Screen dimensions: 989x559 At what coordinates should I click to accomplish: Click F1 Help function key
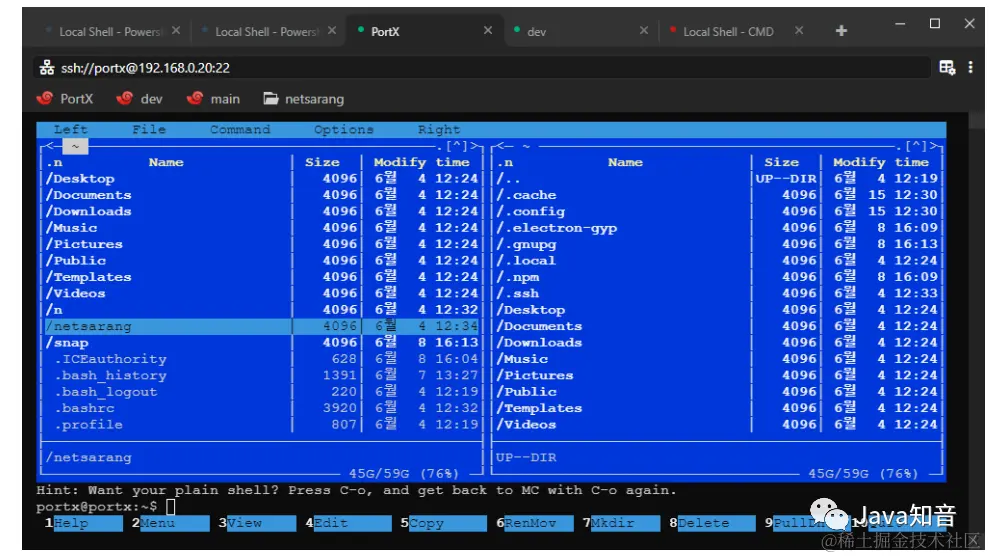pos(84,523)
